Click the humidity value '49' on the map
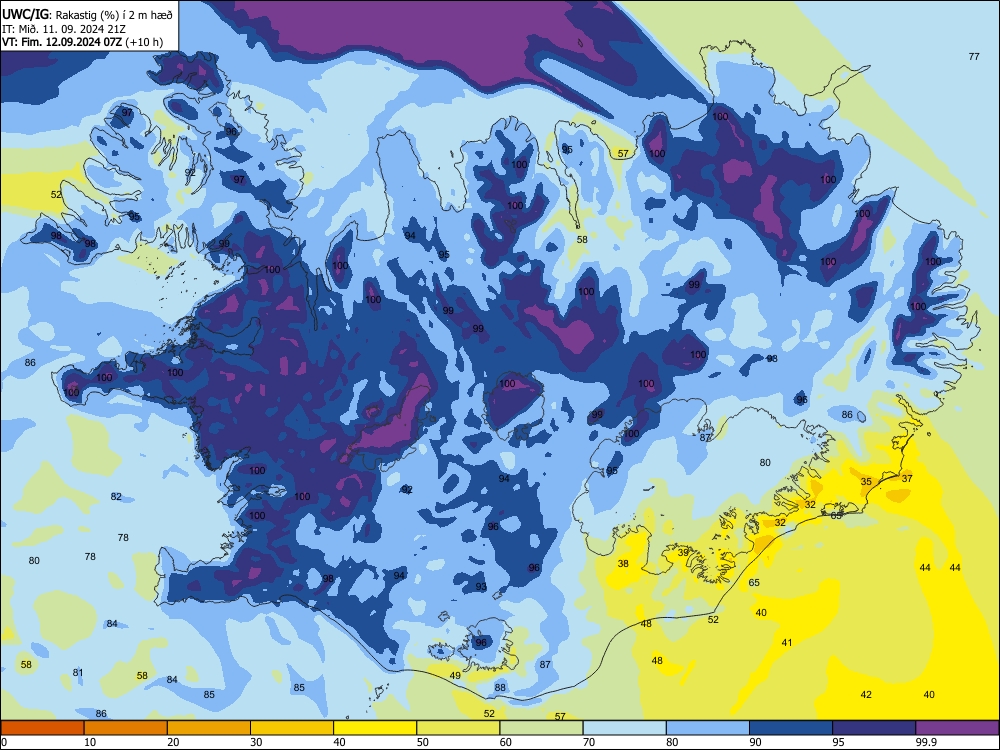 [x=455, y=675]
